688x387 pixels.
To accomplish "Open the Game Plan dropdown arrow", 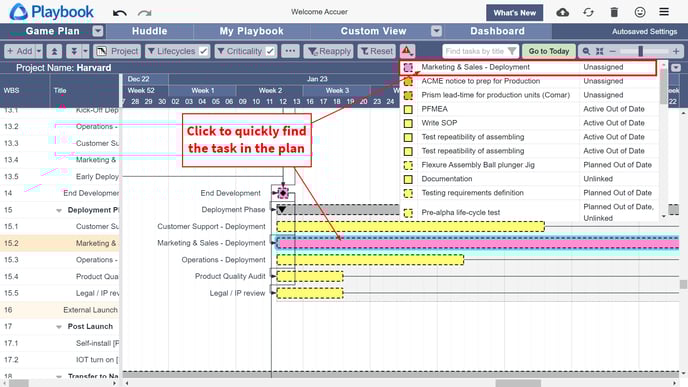I will pyautogui.click(x=98, y=31).
